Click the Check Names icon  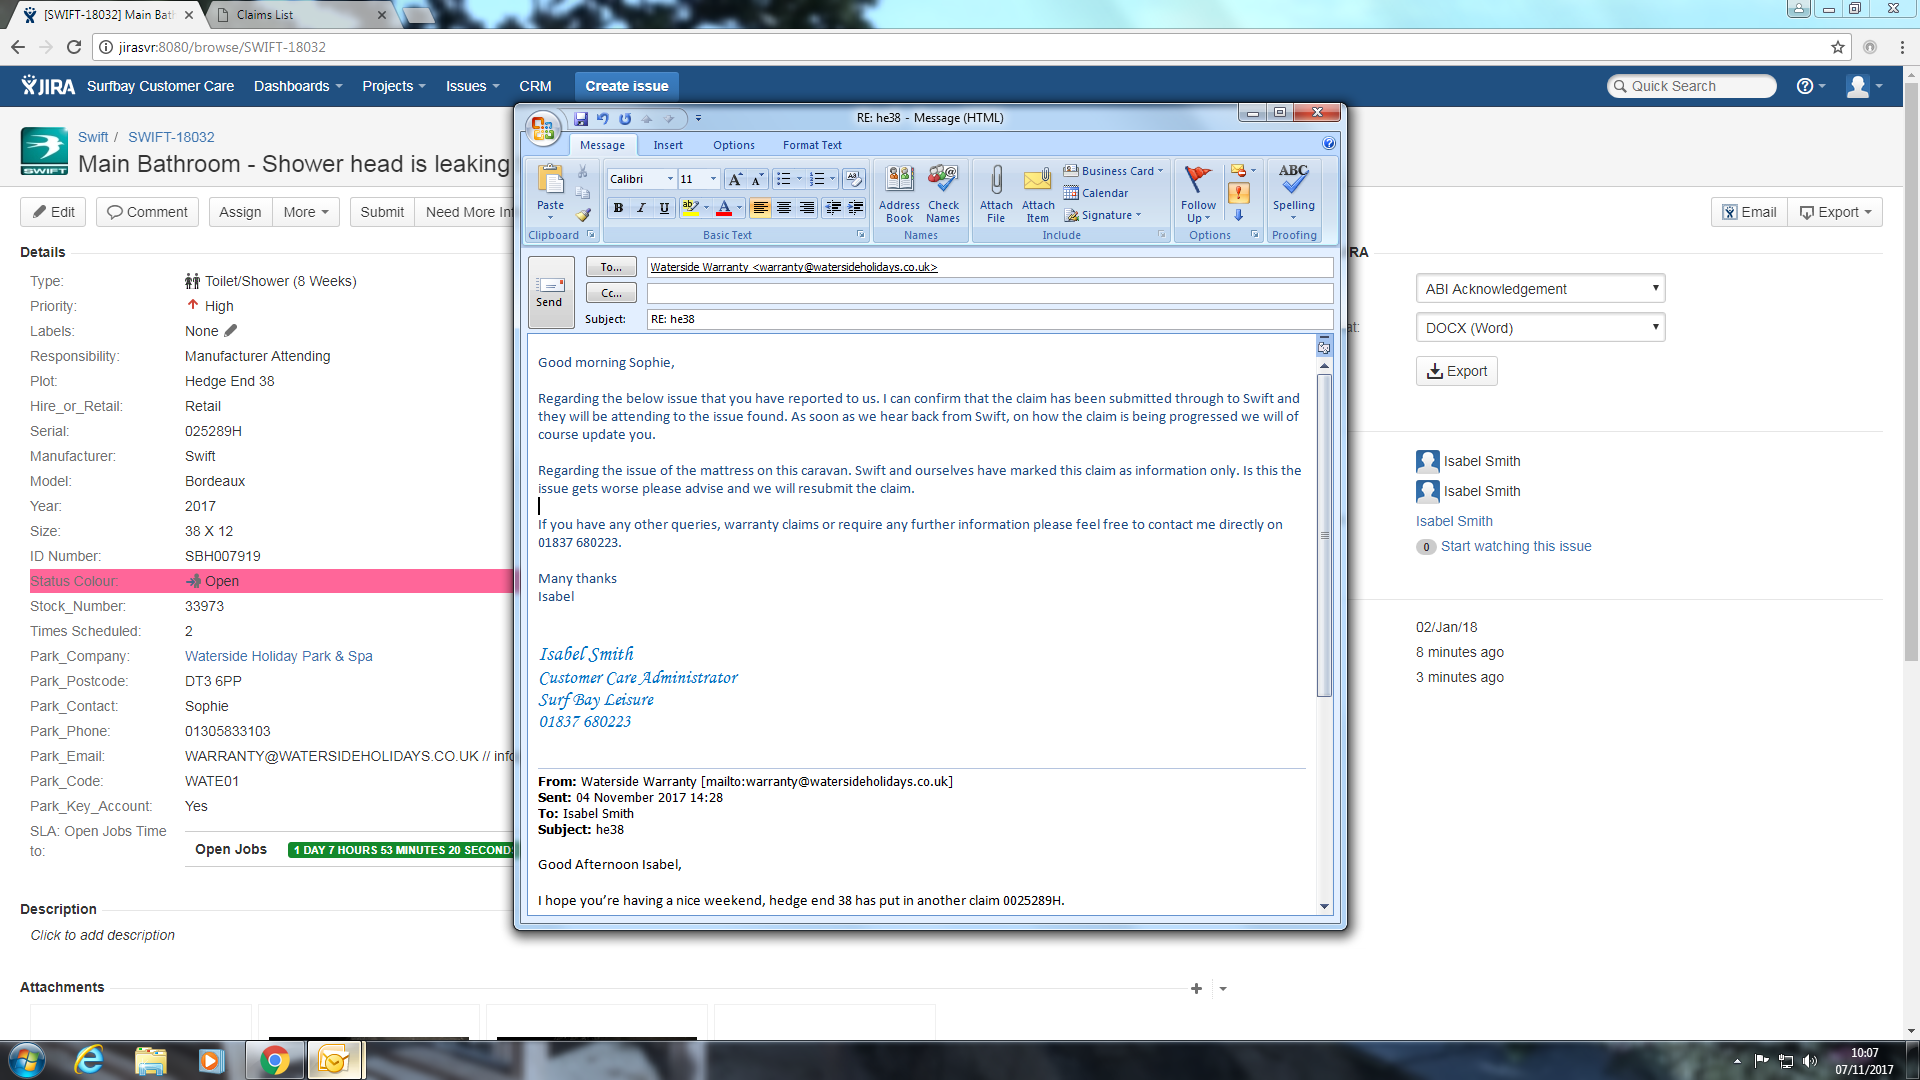[x=942, y=192]
